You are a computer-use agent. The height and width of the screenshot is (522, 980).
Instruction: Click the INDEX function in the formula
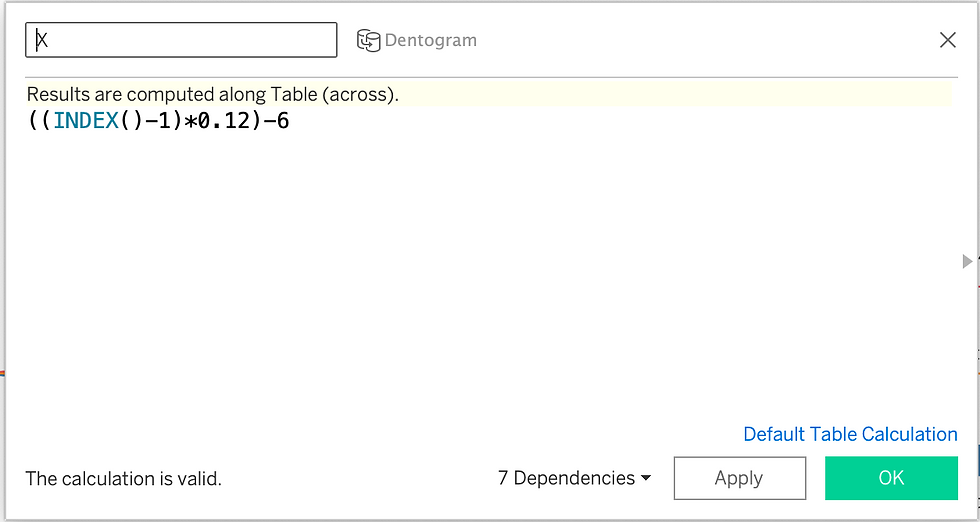coord(86,120)
